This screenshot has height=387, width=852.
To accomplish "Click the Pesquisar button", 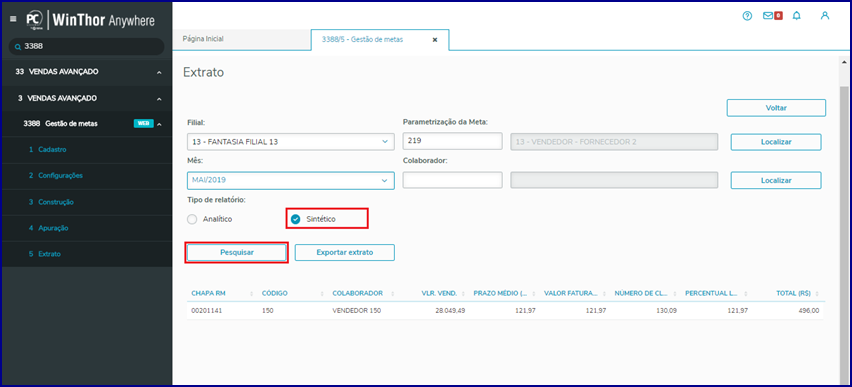I will tap(237, 253).
